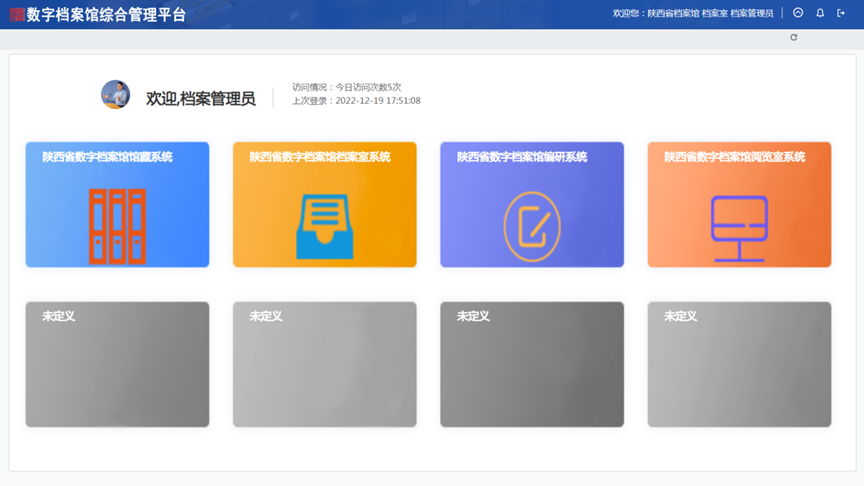Click the 今日访问次数5次 visit info
864x486 pixels.
(x=347, y=87)
